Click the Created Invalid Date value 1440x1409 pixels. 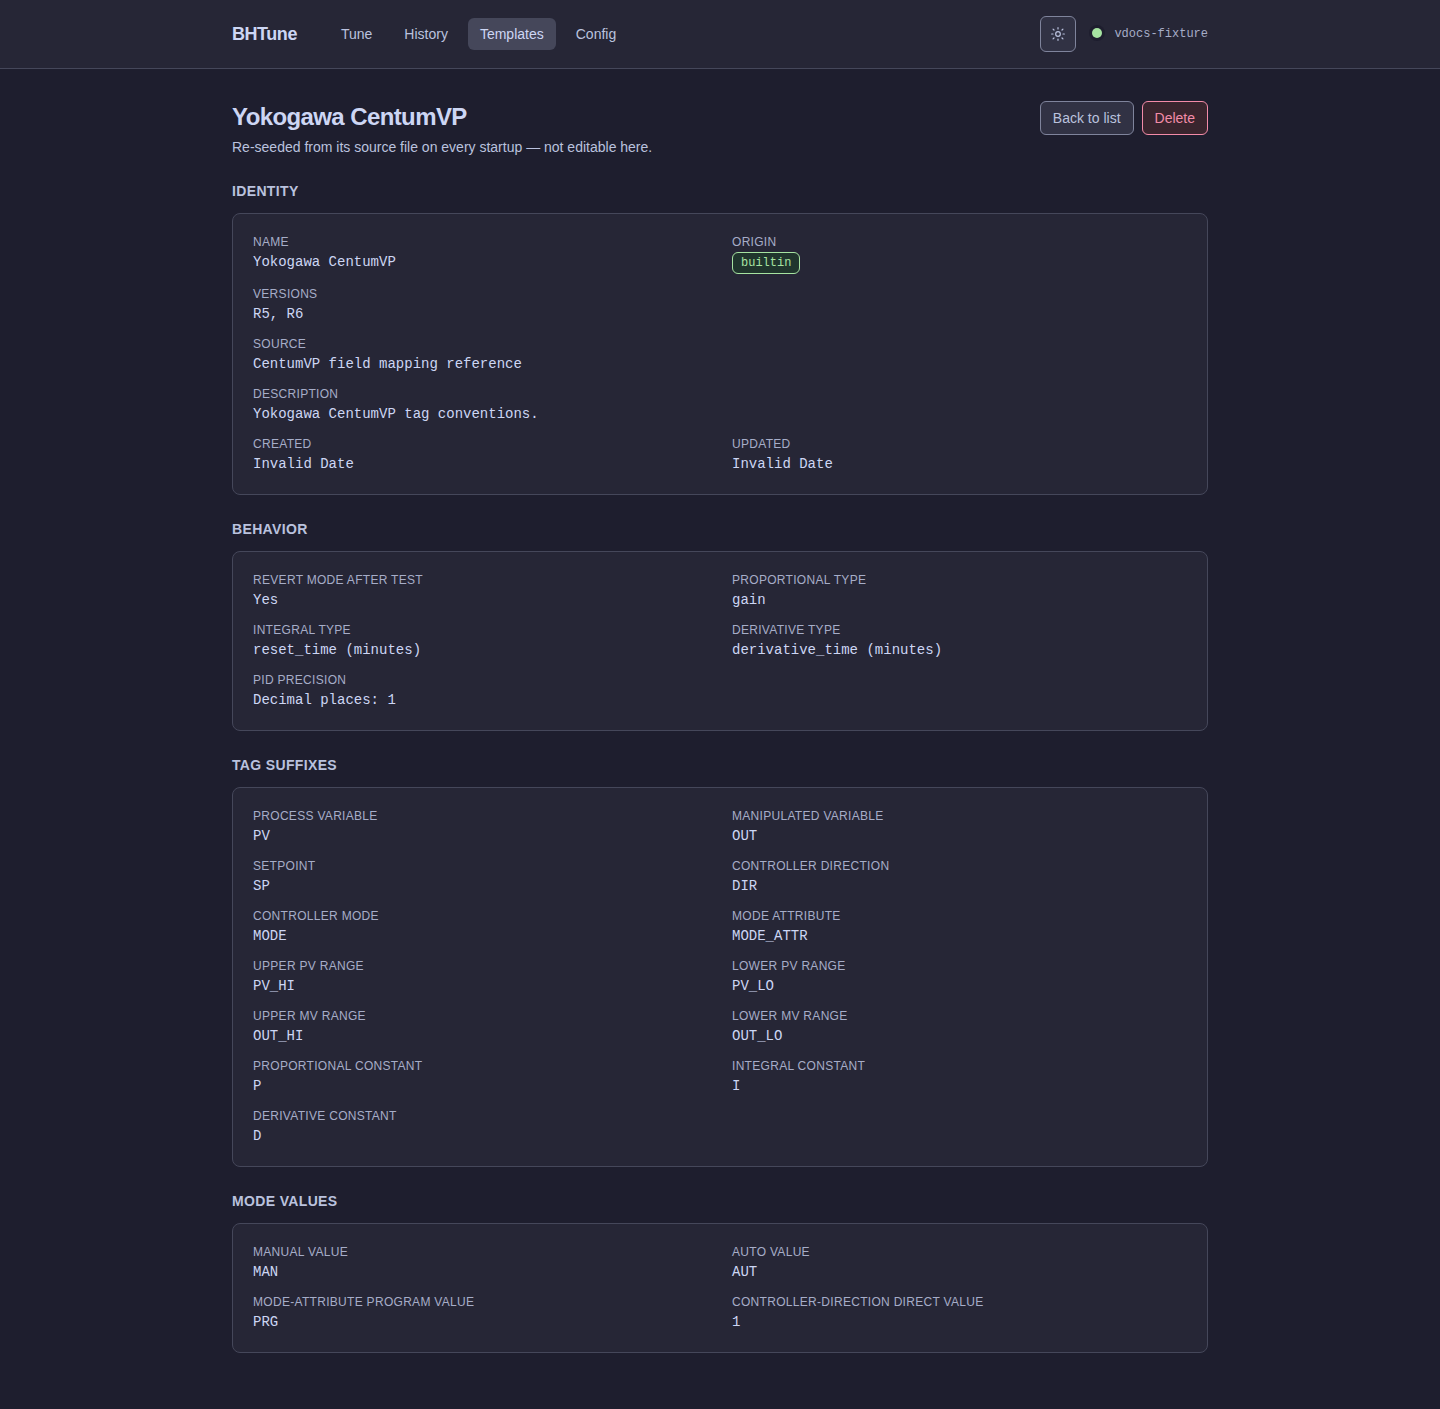[x=303, y=464]
